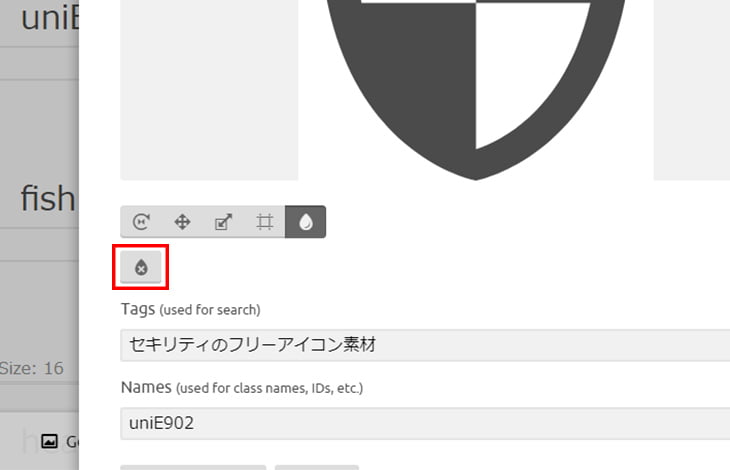Click the gray area right of the shield
Image resolution: width=730 pixels, height=470 pixels.
click(x=690, y=90)
